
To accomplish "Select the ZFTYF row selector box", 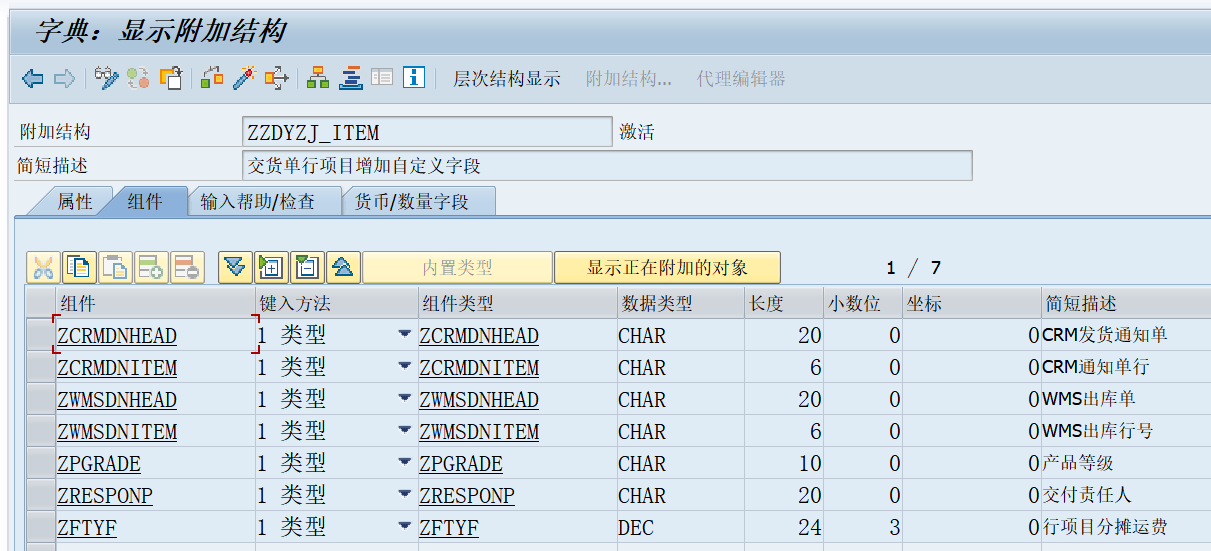I will [40, 528].
